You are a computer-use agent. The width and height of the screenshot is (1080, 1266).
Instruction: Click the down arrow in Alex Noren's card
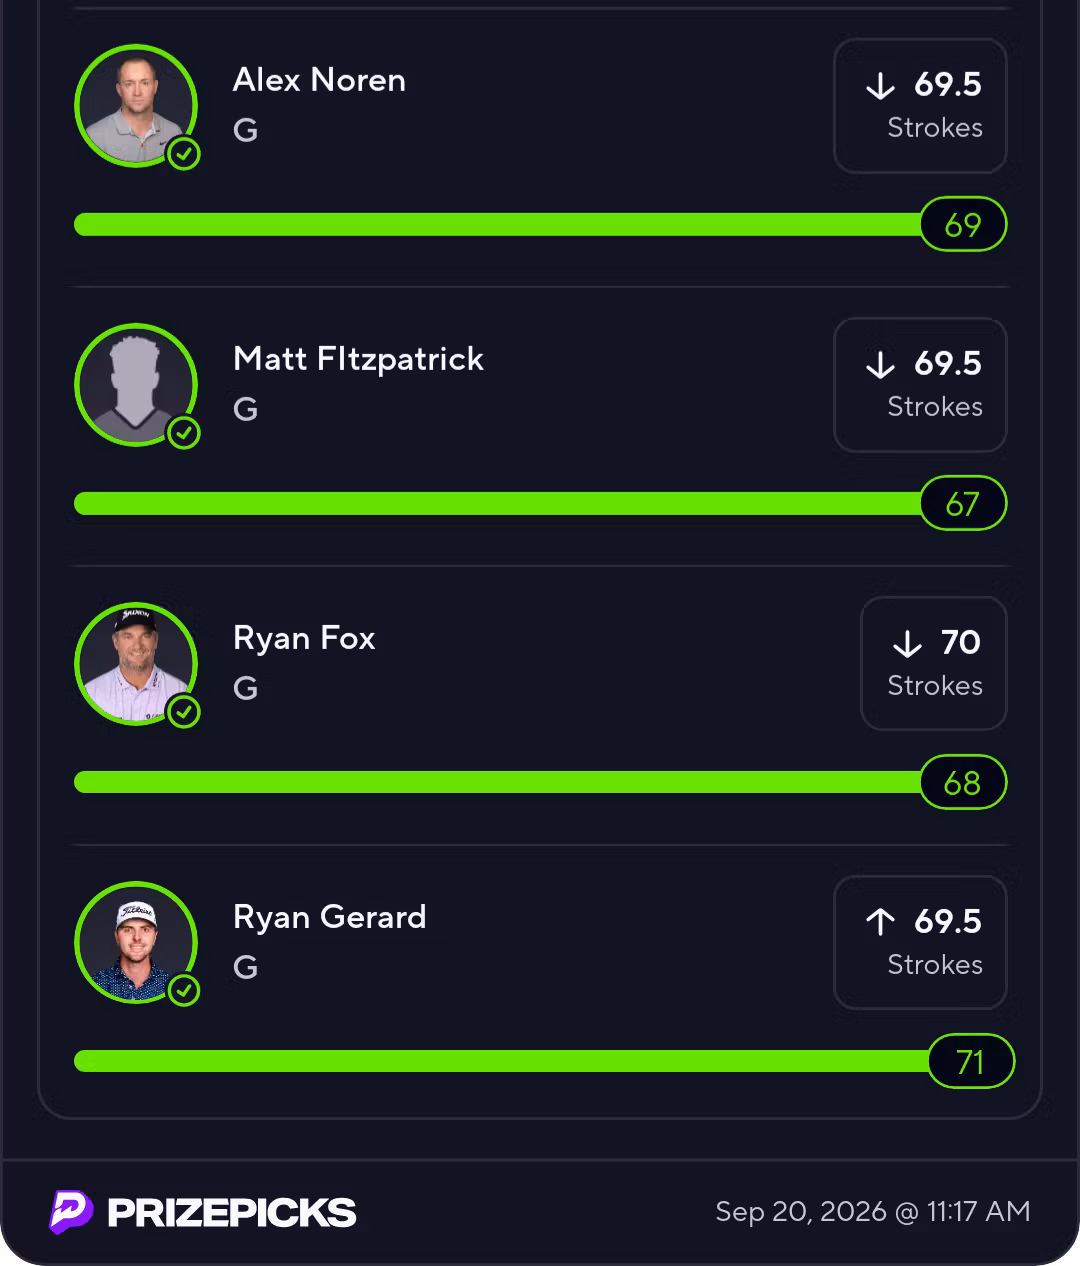880,85
